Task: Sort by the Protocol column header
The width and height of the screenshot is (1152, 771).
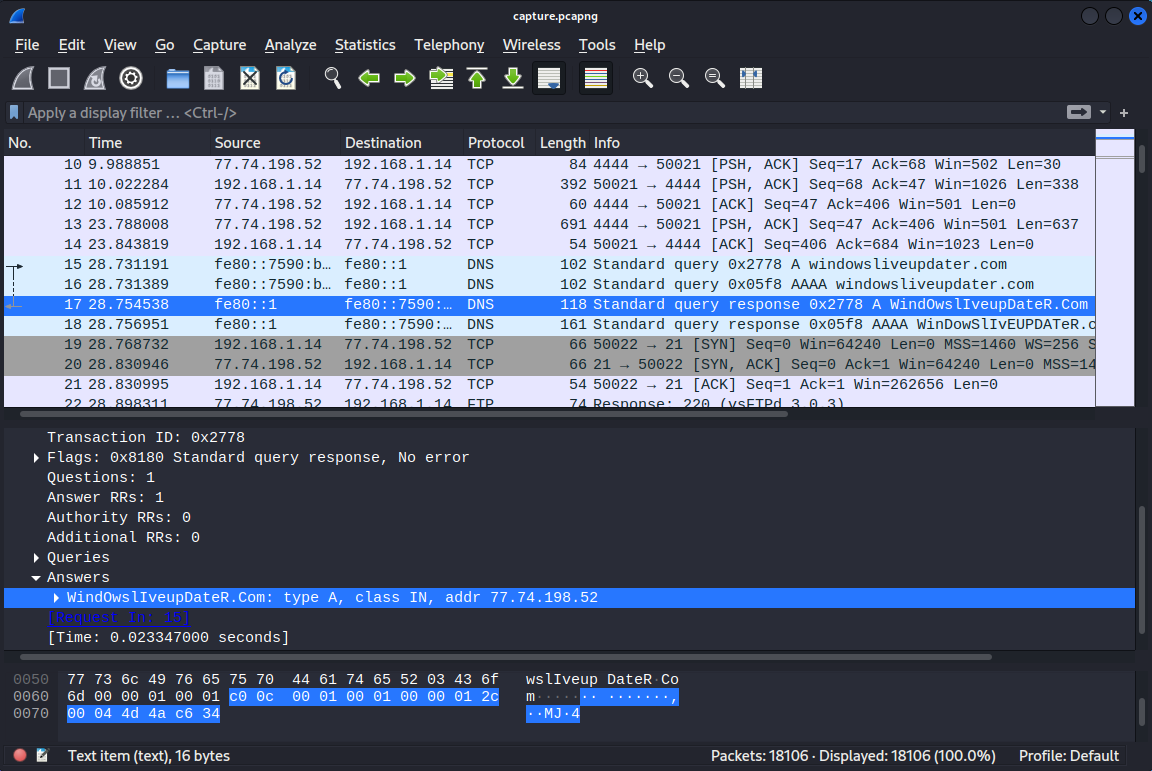Action: click(x=499, y=143)
